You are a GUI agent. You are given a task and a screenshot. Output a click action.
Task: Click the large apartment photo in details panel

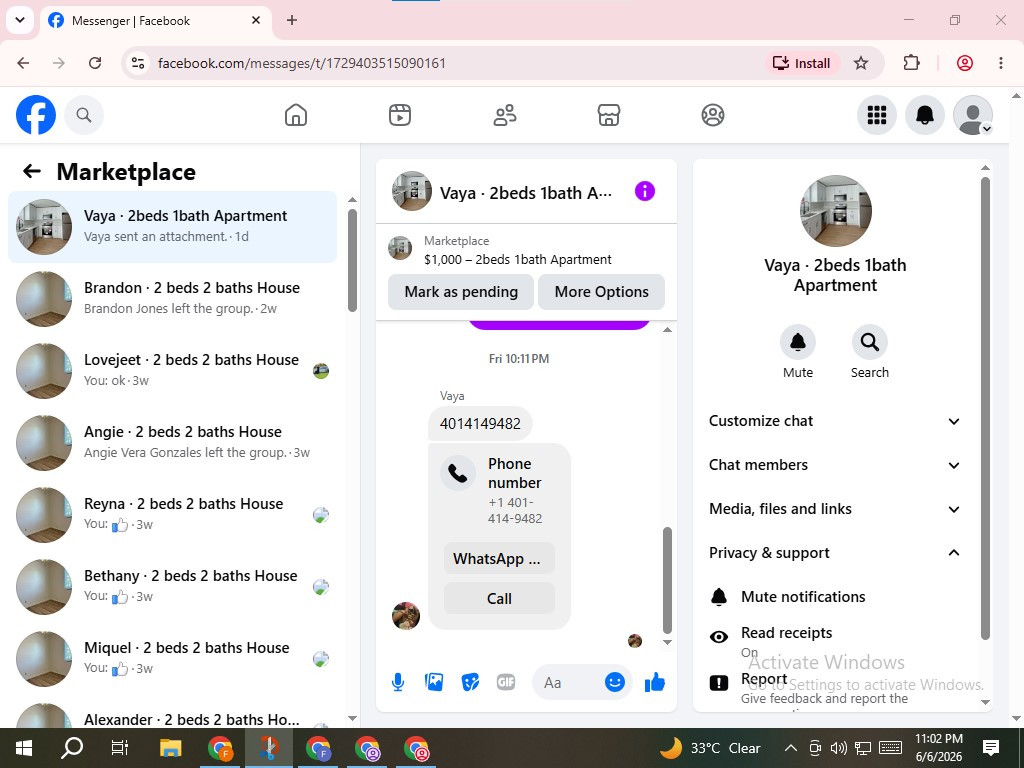click(x=835, y=210)
